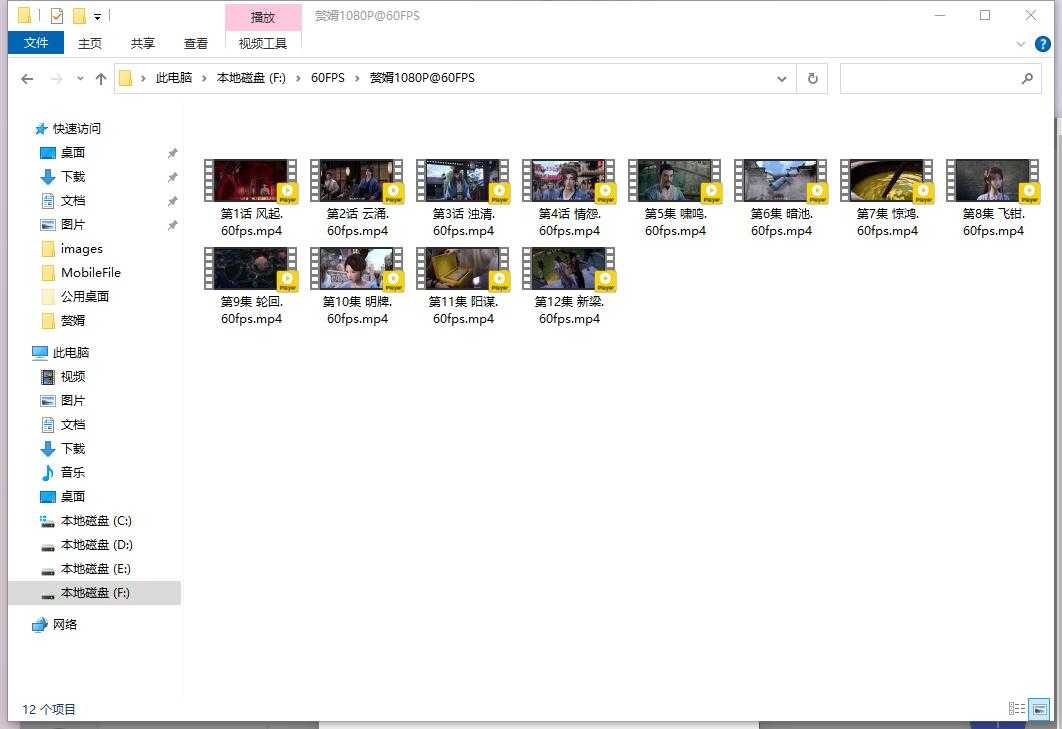Select 本地磁盘 (F:) in sidebar
The image size is (1062, 729).
click(95, 593)
